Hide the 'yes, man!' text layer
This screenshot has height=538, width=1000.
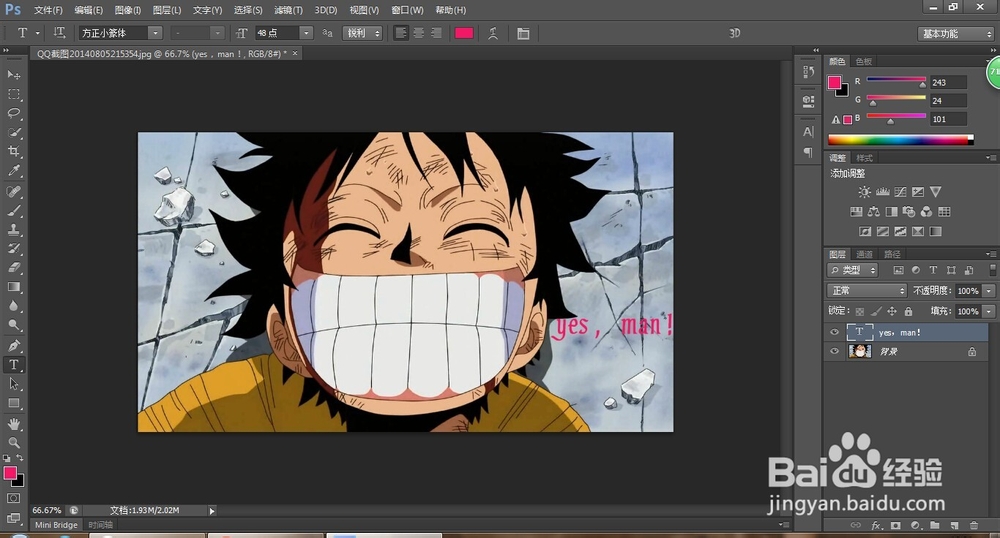834,332
